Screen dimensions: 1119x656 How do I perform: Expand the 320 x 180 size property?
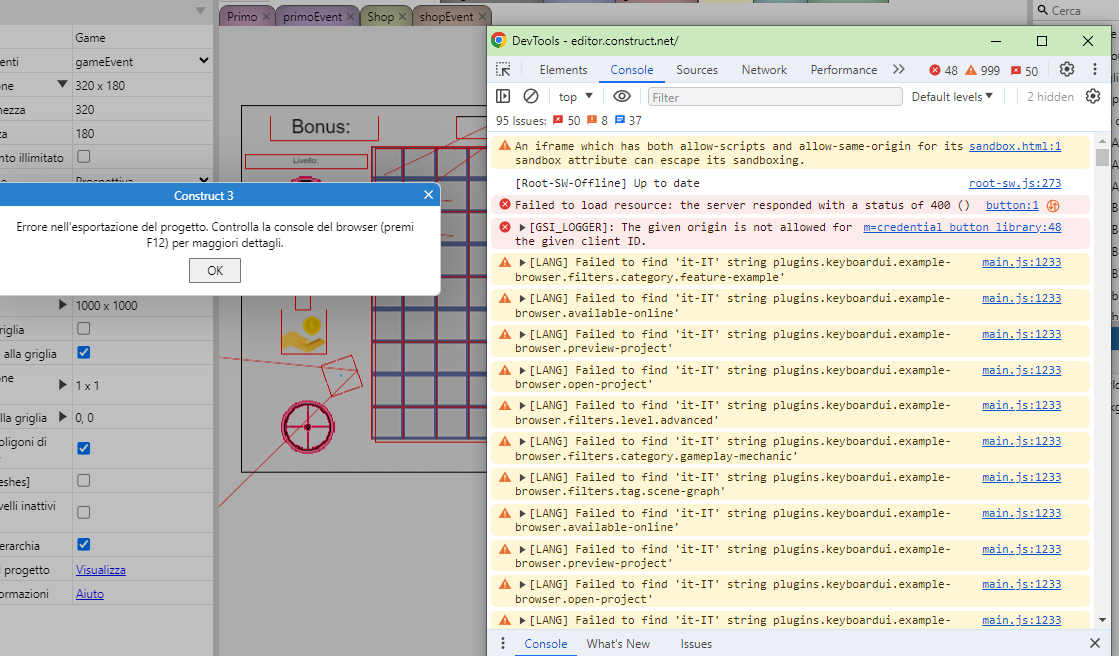click(62, 84)
